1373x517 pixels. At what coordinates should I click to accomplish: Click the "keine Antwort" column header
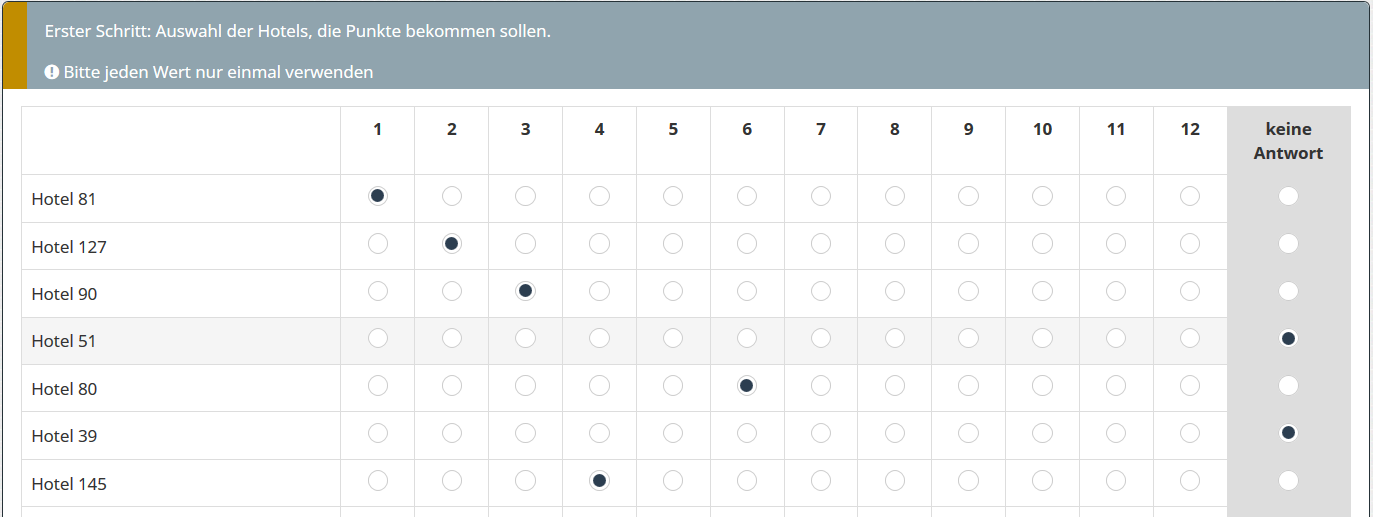(x=1288, y=141)
